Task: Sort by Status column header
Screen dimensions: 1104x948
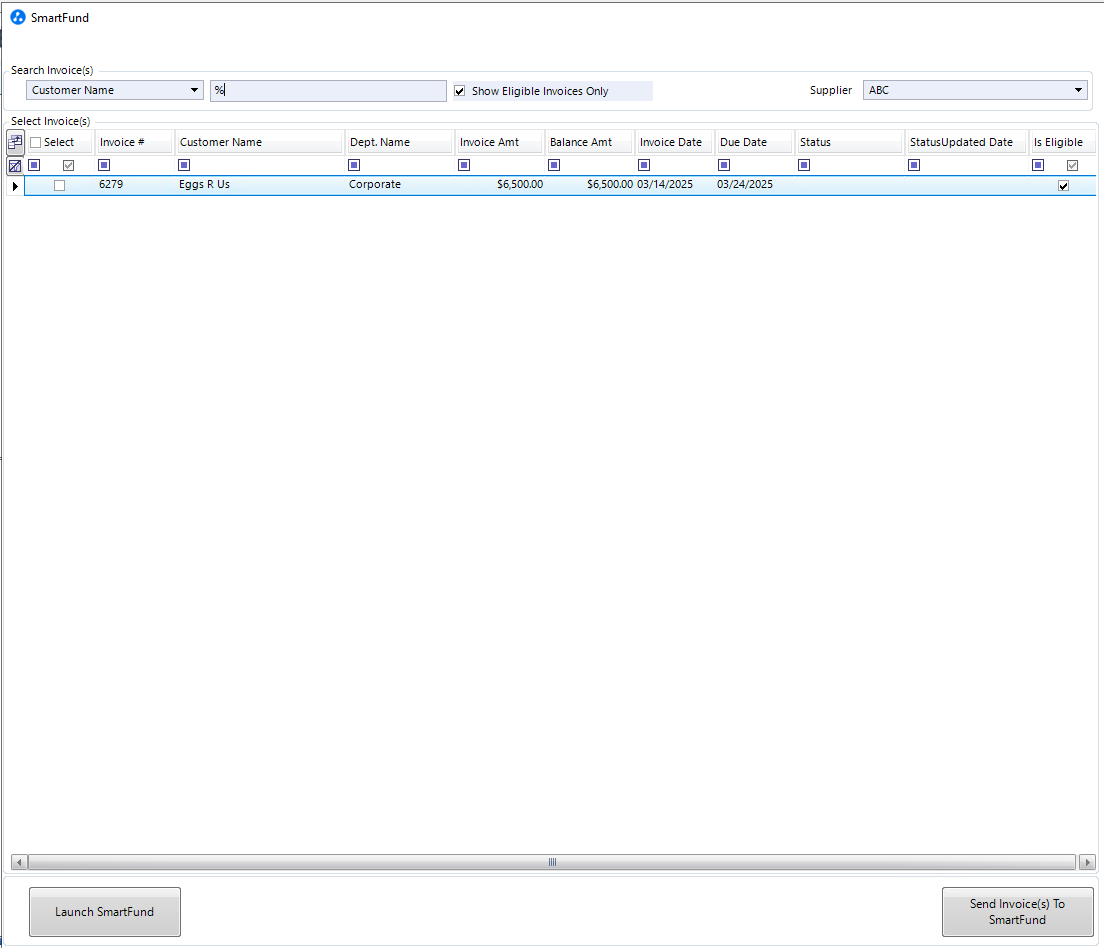Action: click(x=849, y=142)
